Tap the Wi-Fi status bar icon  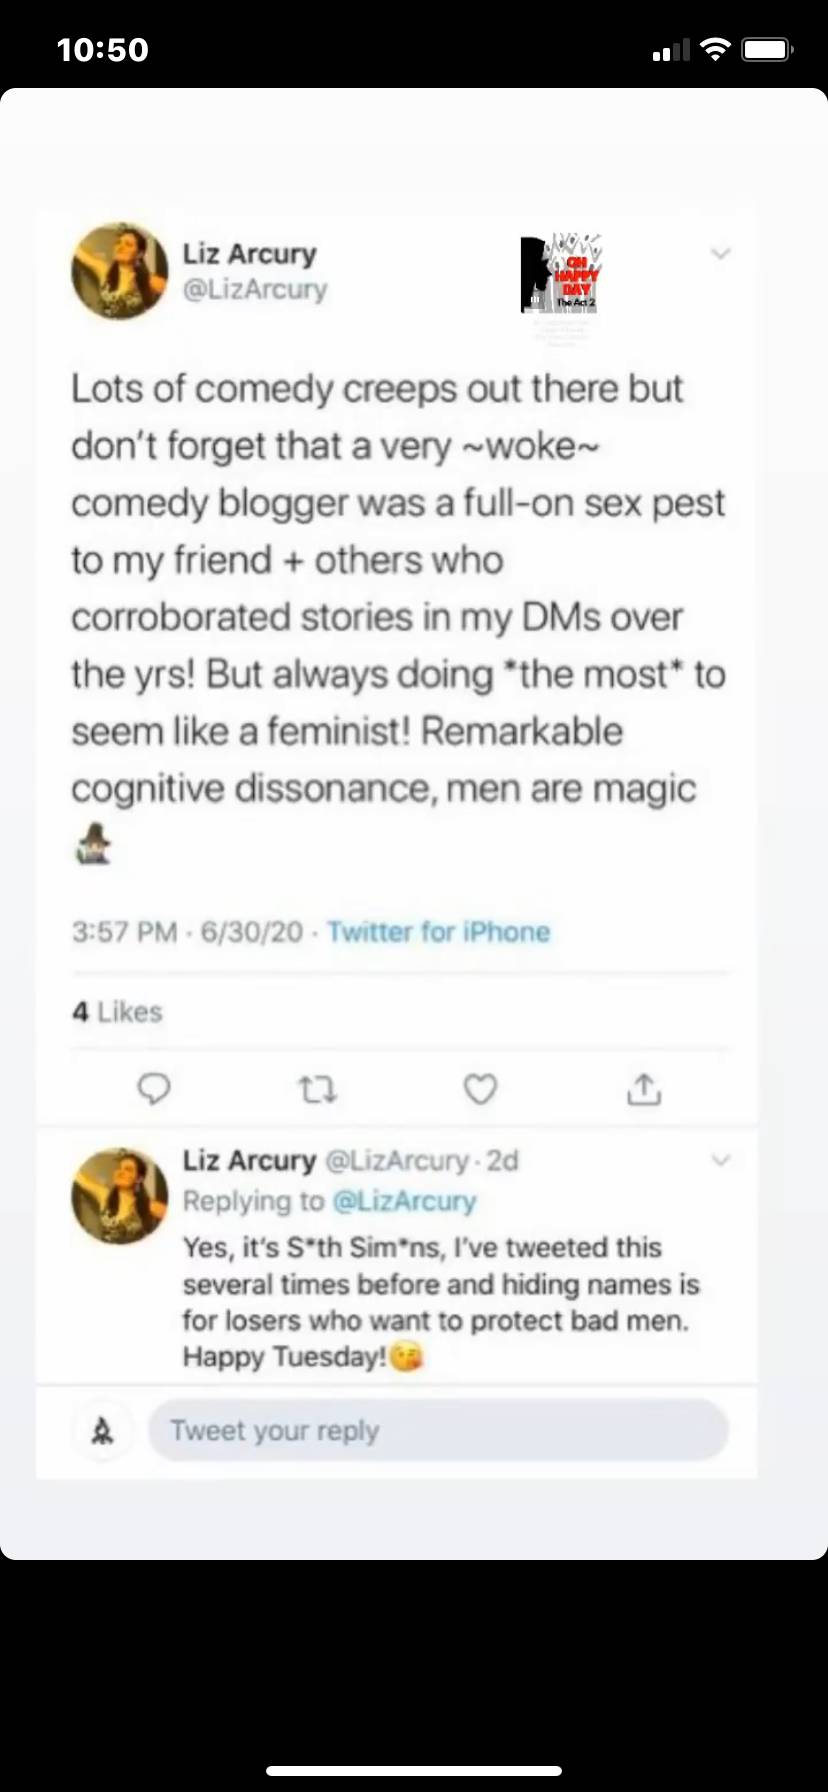tap(715, 49)
